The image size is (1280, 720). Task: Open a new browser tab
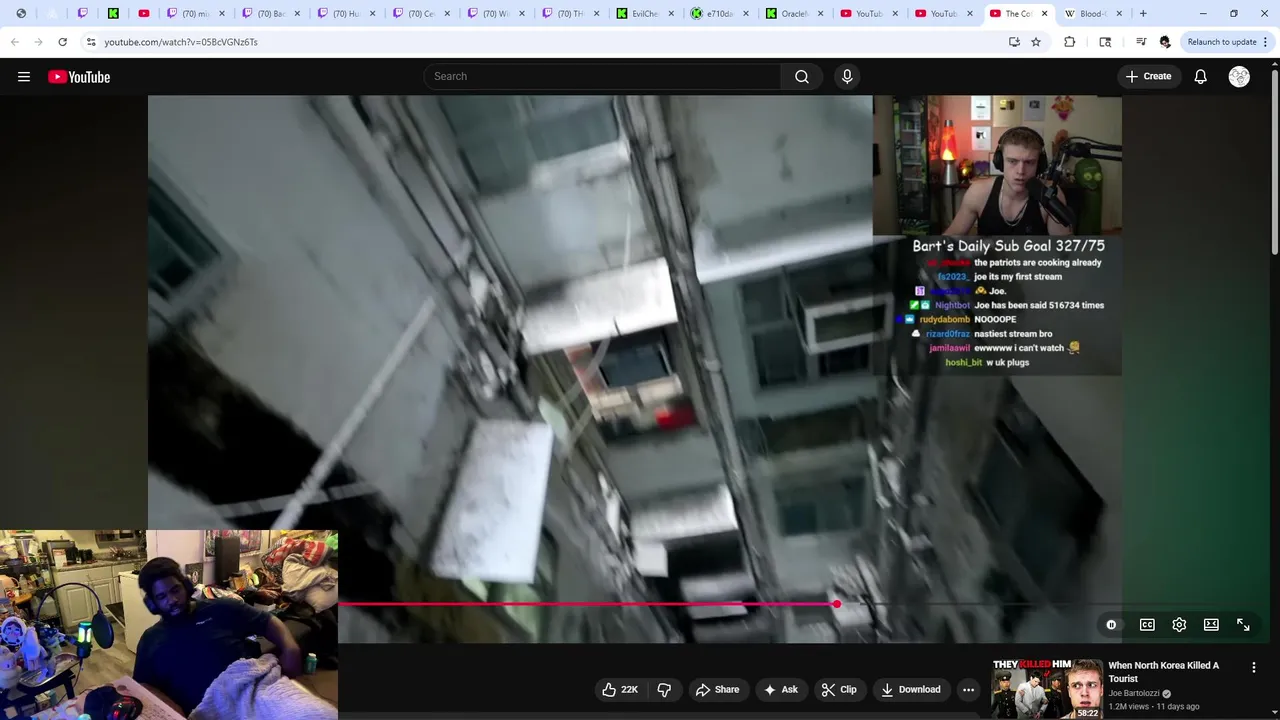pos(1143,14)
